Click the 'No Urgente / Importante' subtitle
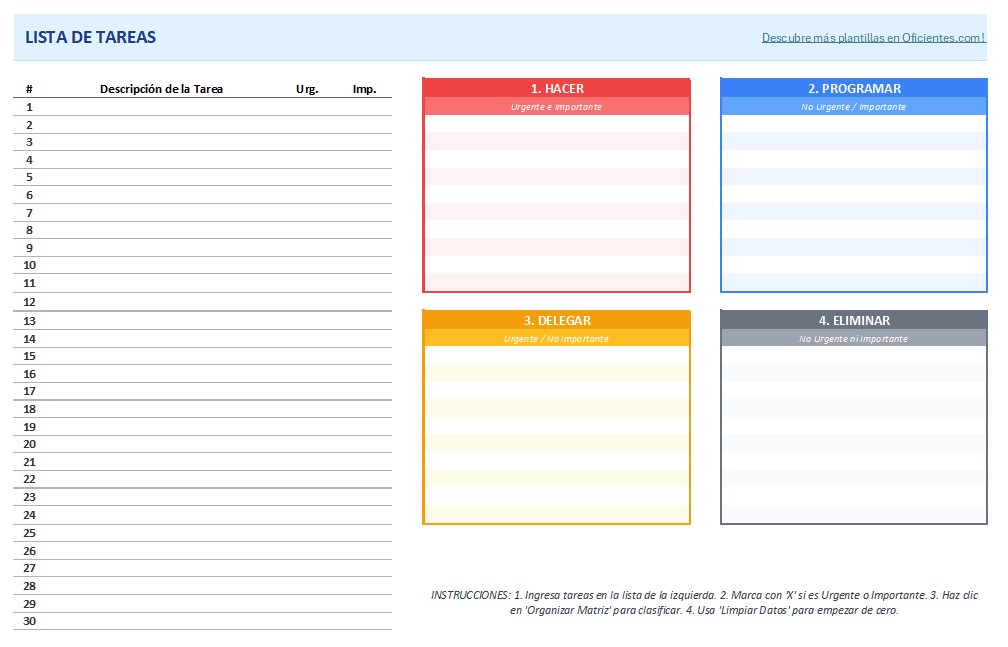The width and height of the screenshot is (1008, 647). coord(854,106)
